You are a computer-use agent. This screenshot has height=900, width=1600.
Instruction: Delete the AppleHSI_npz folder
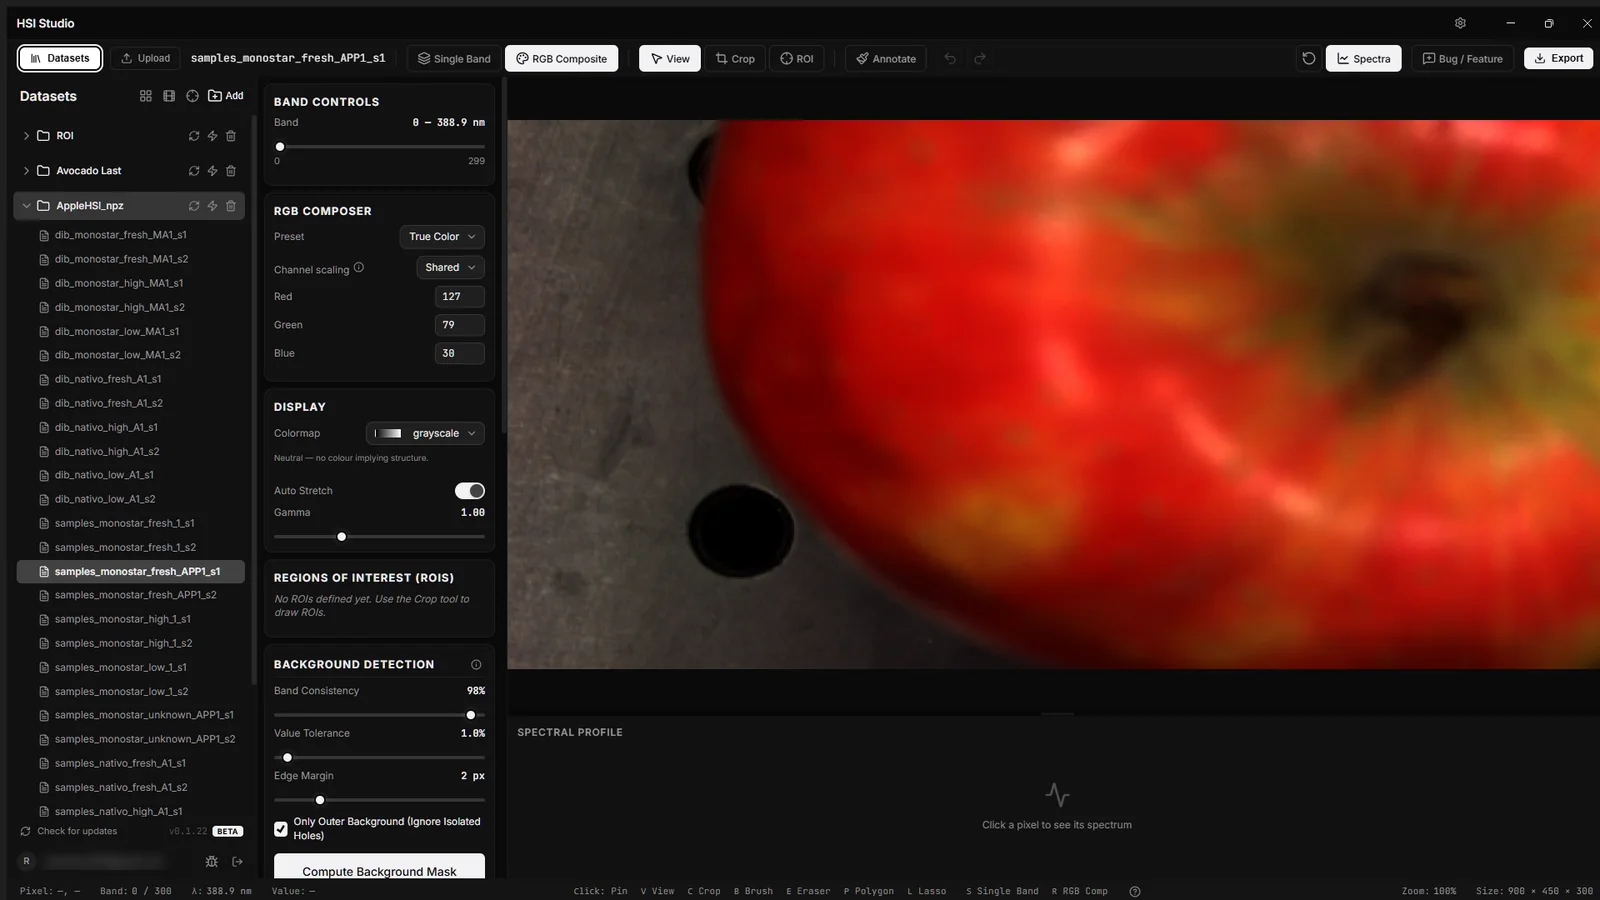(231, 206)
